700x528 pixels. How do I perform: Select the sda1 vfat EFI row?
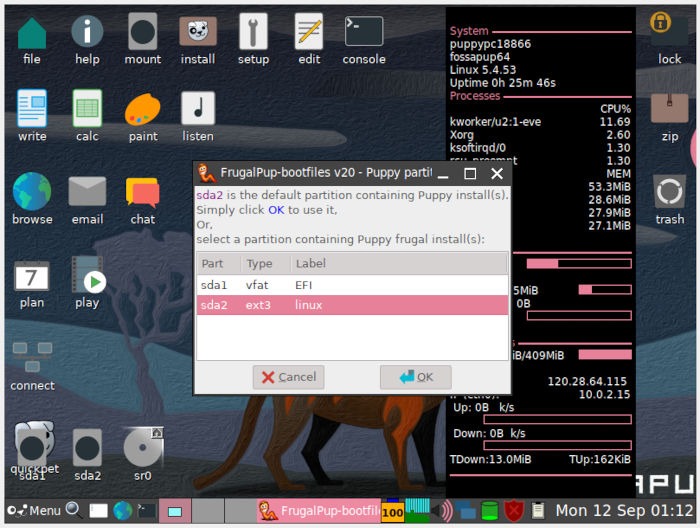click(x=352, y=285)
